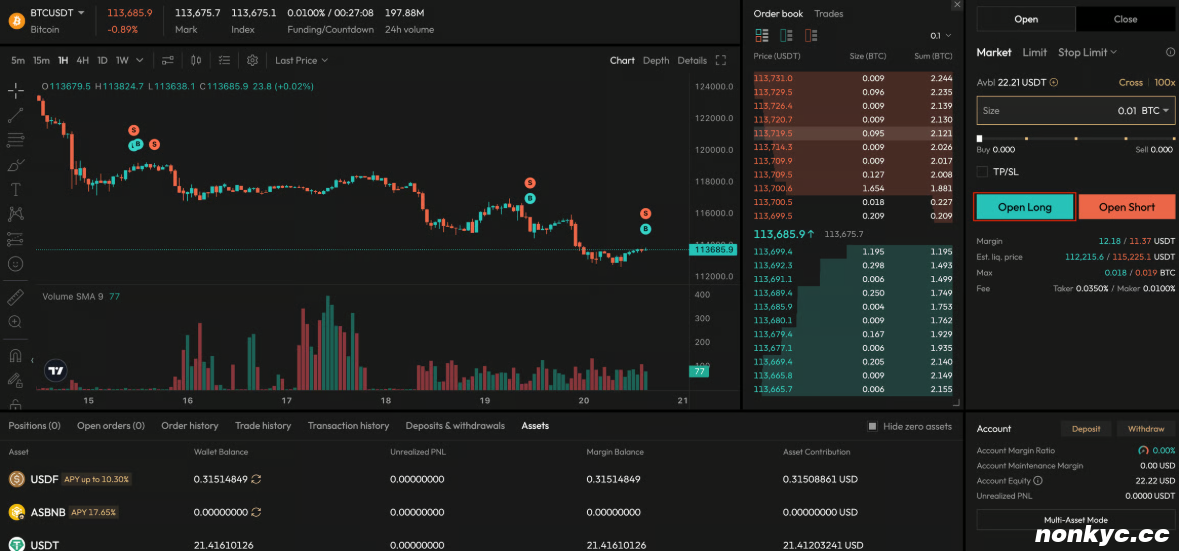Open the Order history tab

189,425
